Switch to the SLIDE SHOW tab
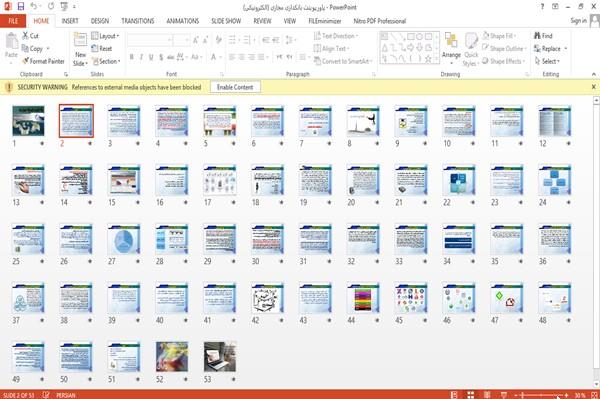 point(226,21)
